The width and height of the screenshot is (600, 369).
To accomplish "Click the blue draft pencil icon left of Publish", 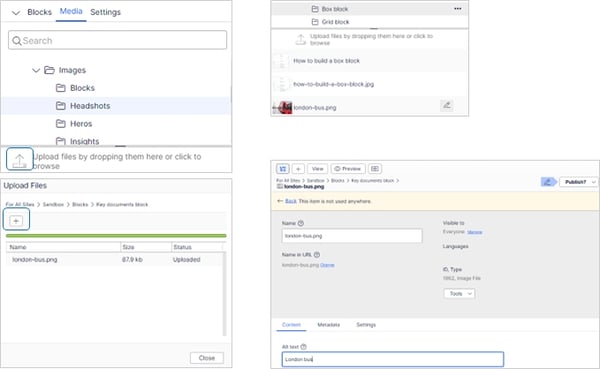I will 548,182.
